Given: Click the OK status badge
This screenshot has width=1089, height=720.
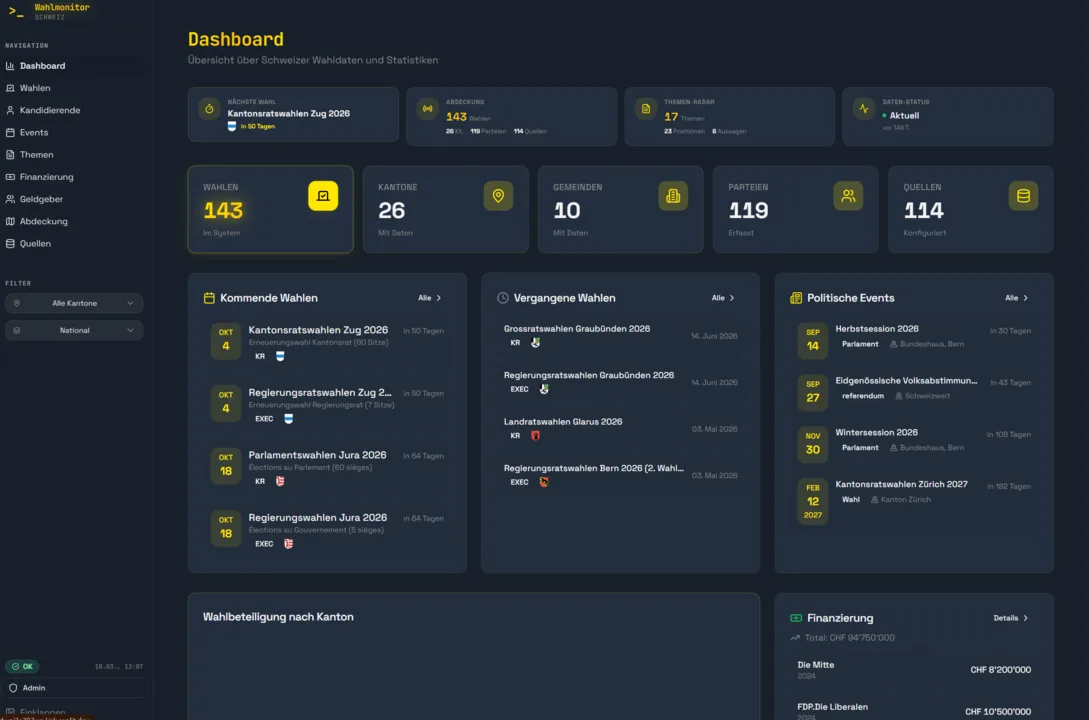Looking at the screenshot, I should click(22, 667).
